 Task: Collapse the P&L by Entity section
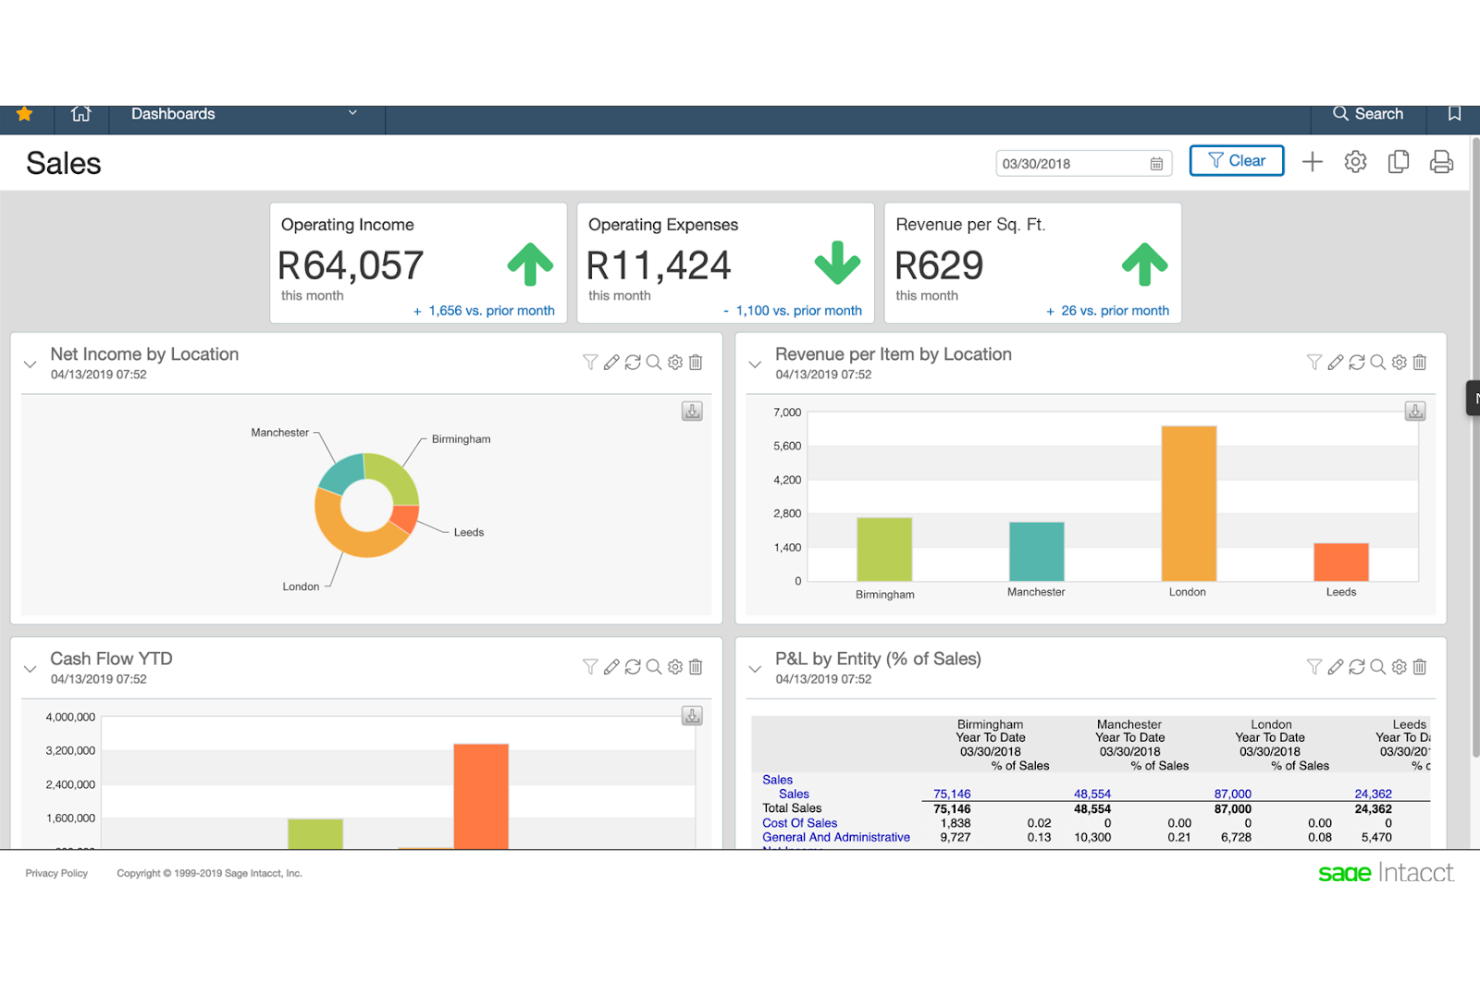coord(754,669)
